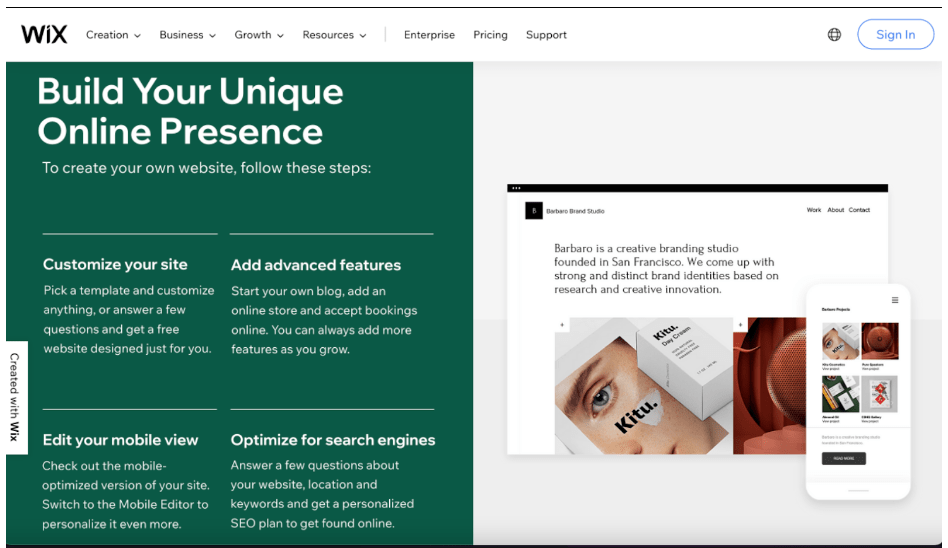Click the Created with Wix side tab

click(x=15, y=397)
